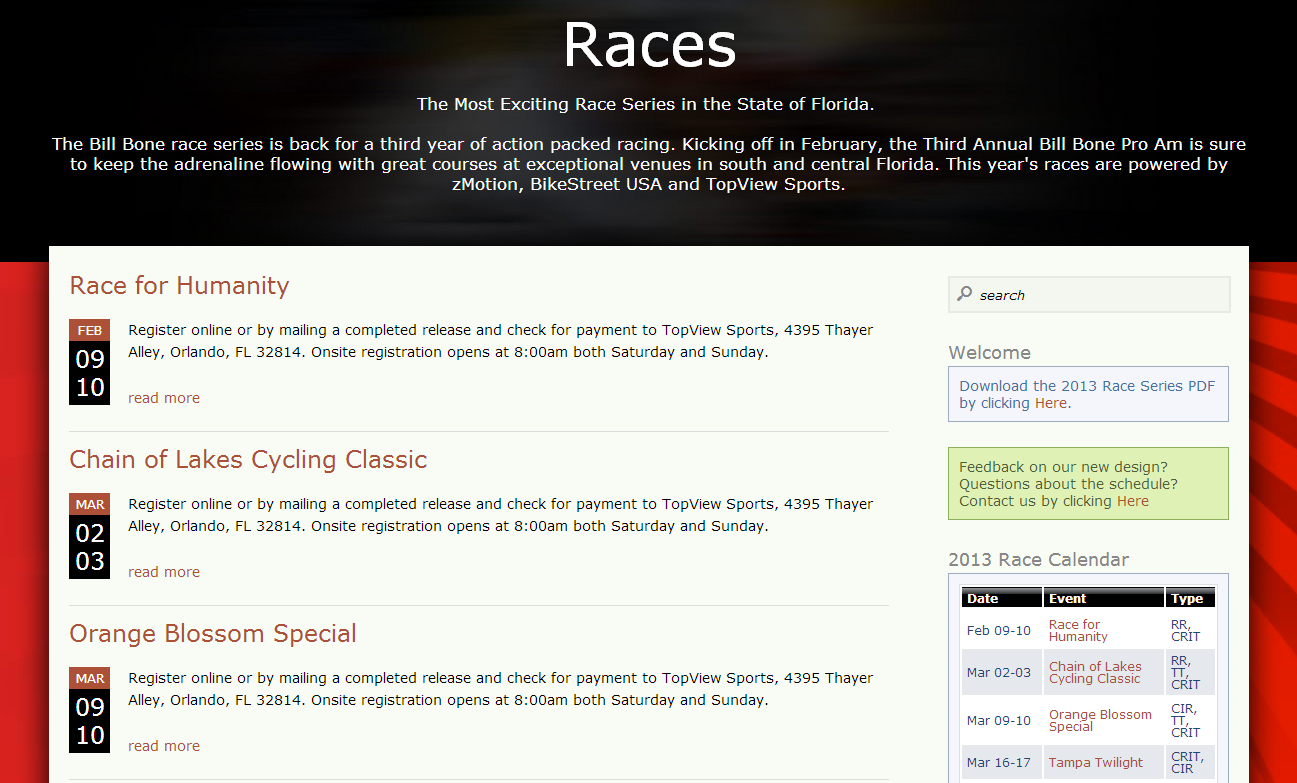This screenshot has height=783, width=1297.
Task: Click the Type column header in calendar
Action: click(1187, 598)
